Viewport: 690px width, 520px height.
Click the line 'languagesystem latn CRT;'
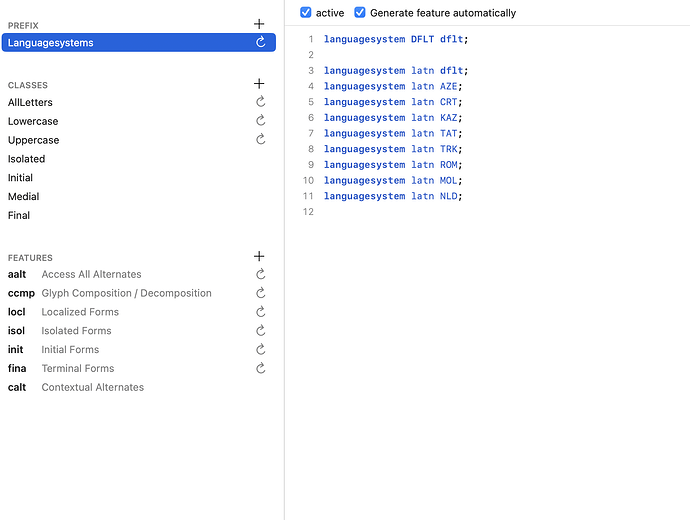click(x=393, y=102)
